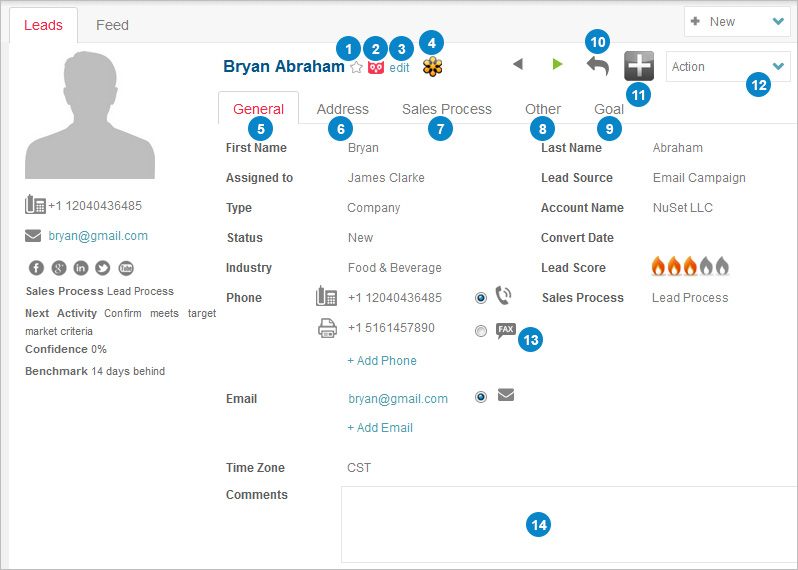798x570 pixels.
Task: Go to previous lead with left arrow
Action: [518, 64]
